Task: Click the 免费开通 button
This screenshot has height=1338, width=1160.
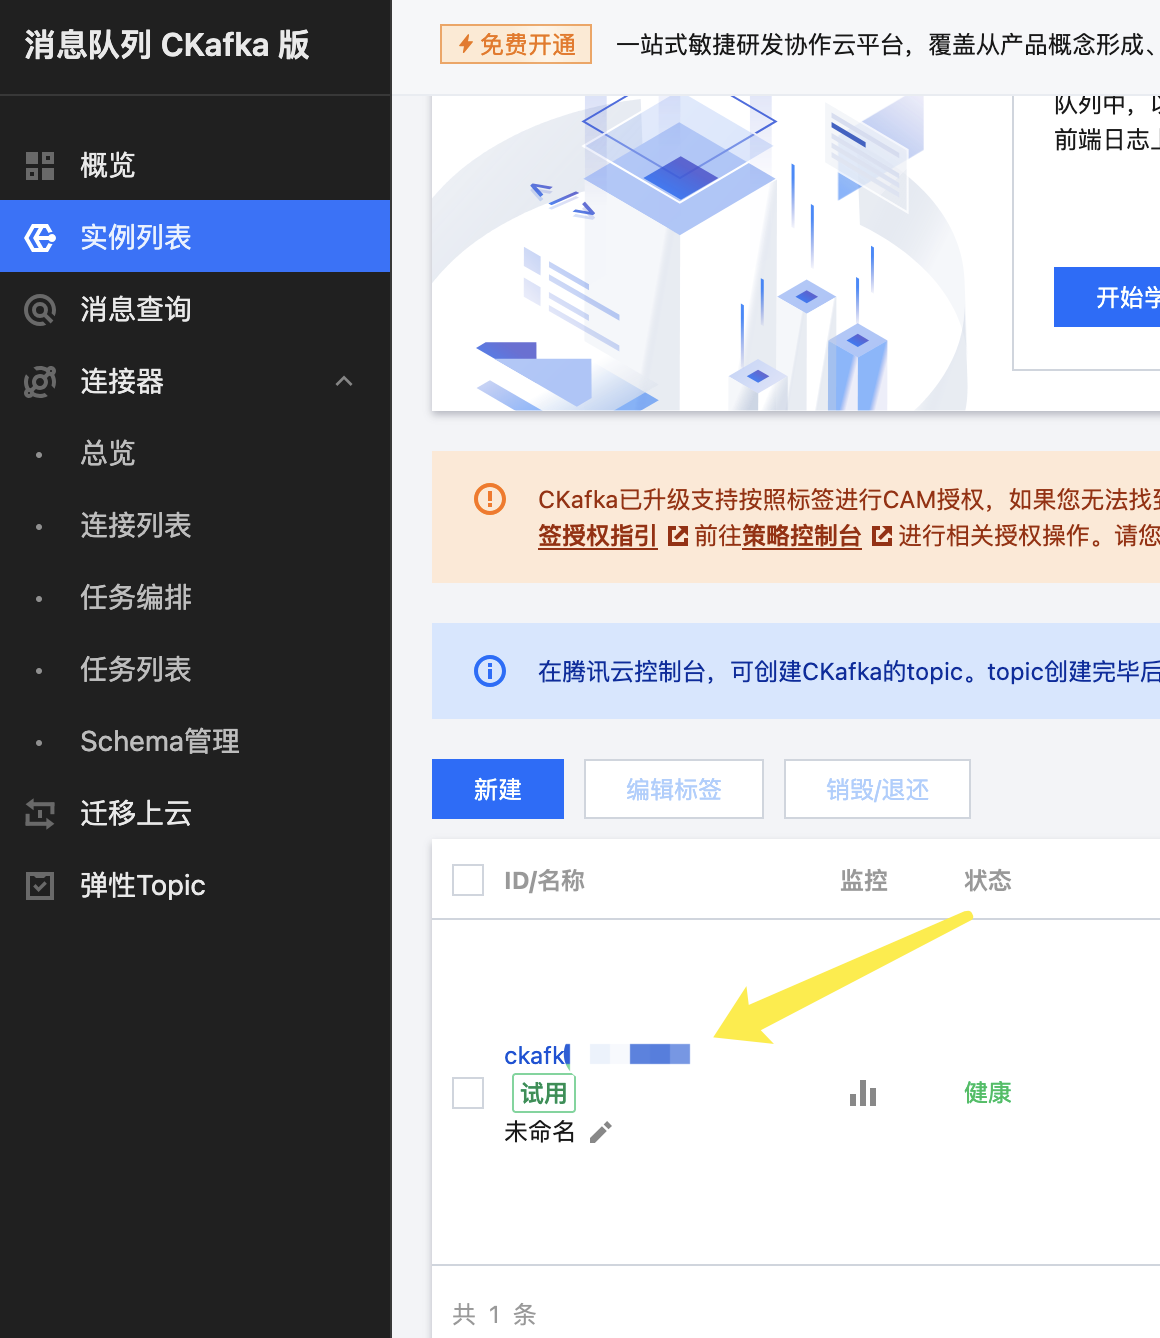Action: [x=516, y=44]
